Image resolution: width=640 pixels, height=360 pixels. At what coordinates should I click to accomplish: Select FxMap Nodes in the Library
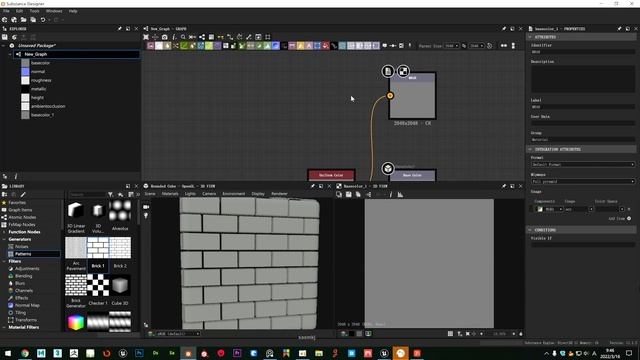point(22,224)
